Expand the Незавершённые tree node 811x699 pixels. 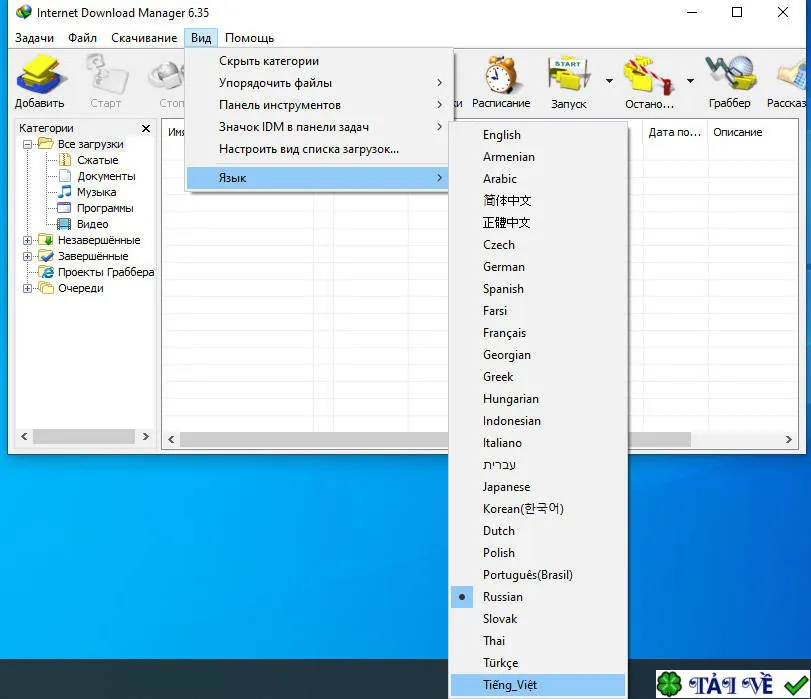(27, 241)
